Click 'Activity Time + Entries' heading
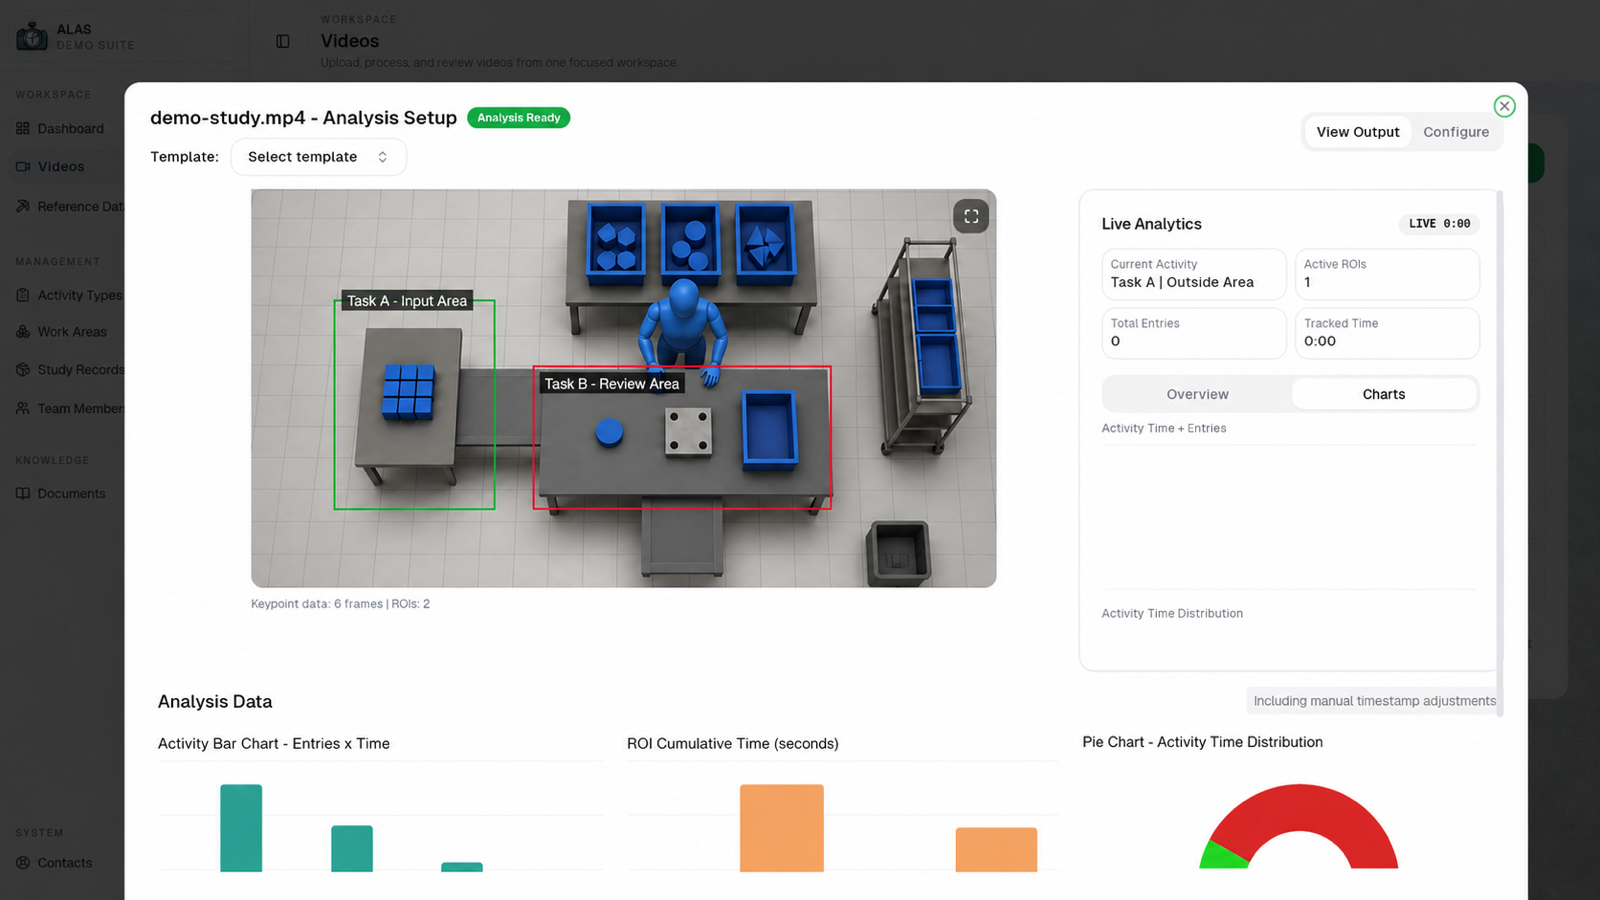1600x900 pixels. pos(1164,428)
